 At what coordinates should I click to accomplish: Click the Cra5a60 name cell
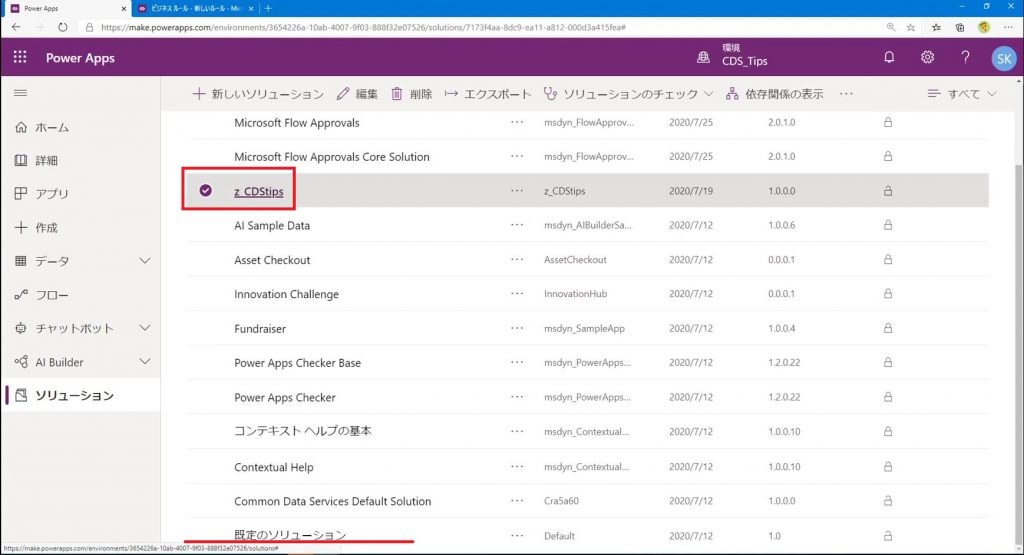pyautogui.click(x=561, y=501)
